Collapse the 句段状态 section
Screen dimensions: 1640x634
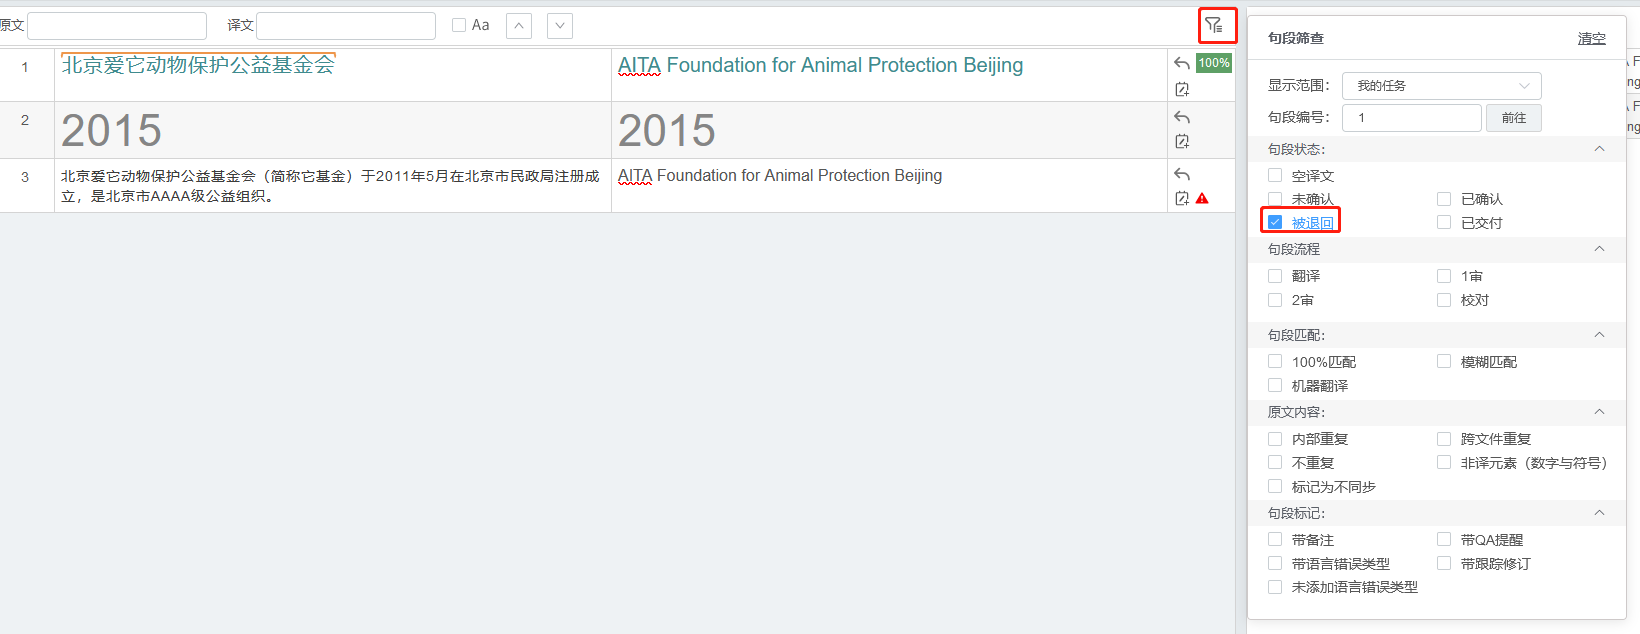(1599, 149)
